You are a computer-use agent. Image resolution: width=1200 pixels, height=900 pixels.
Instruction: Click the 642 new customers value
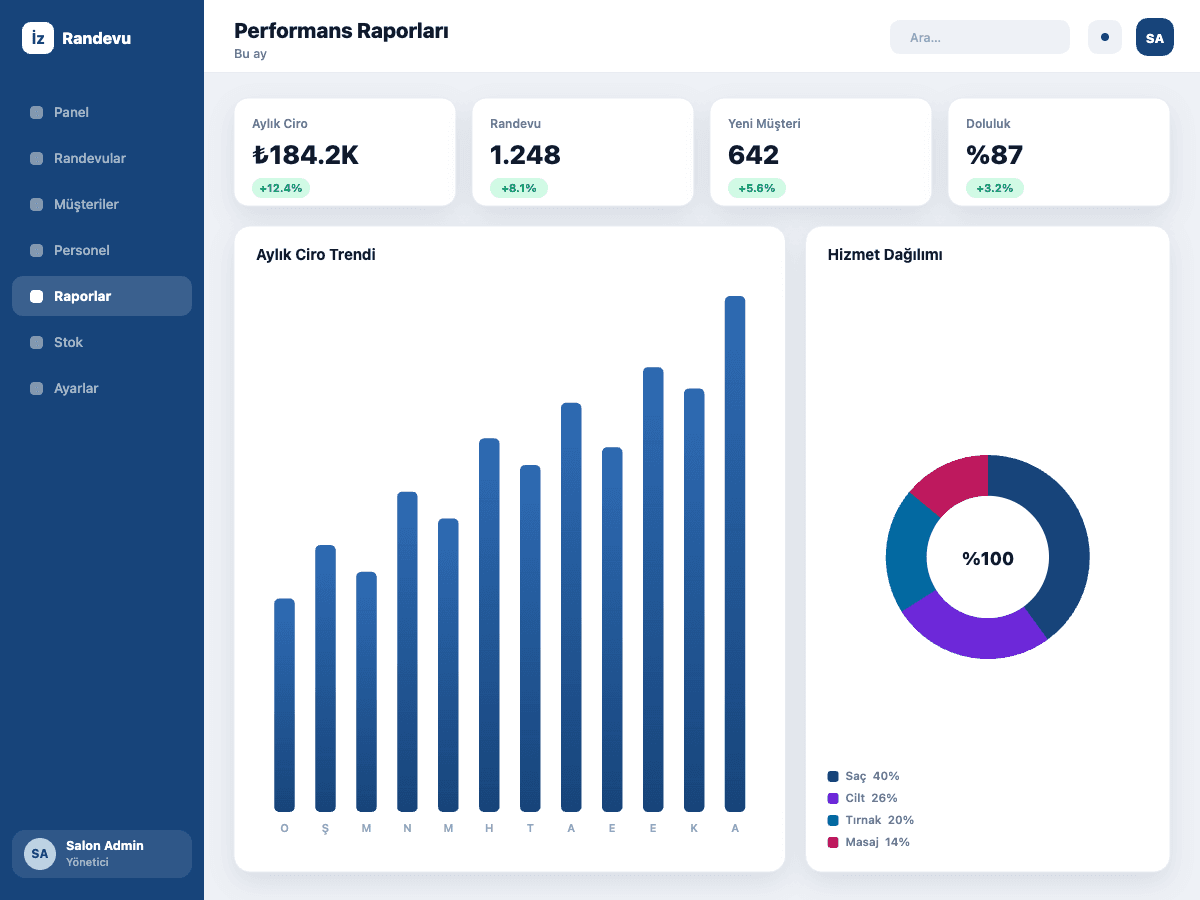(753, 155)
